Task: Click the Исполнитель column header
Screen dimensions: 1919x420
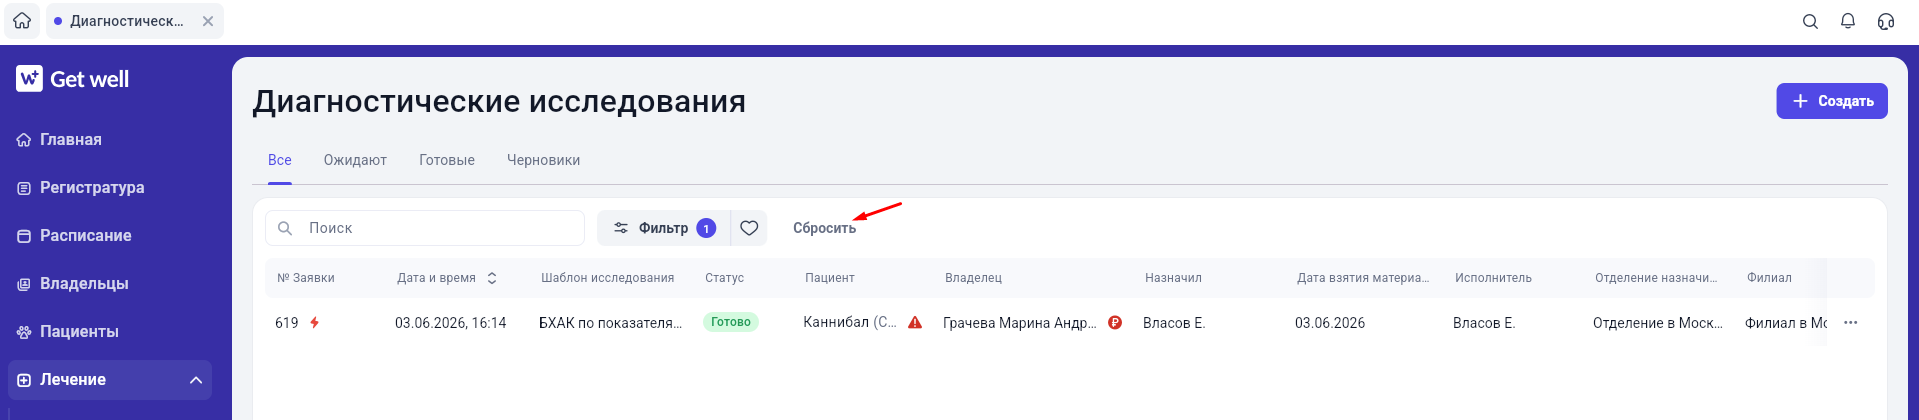Action: 1493,278
